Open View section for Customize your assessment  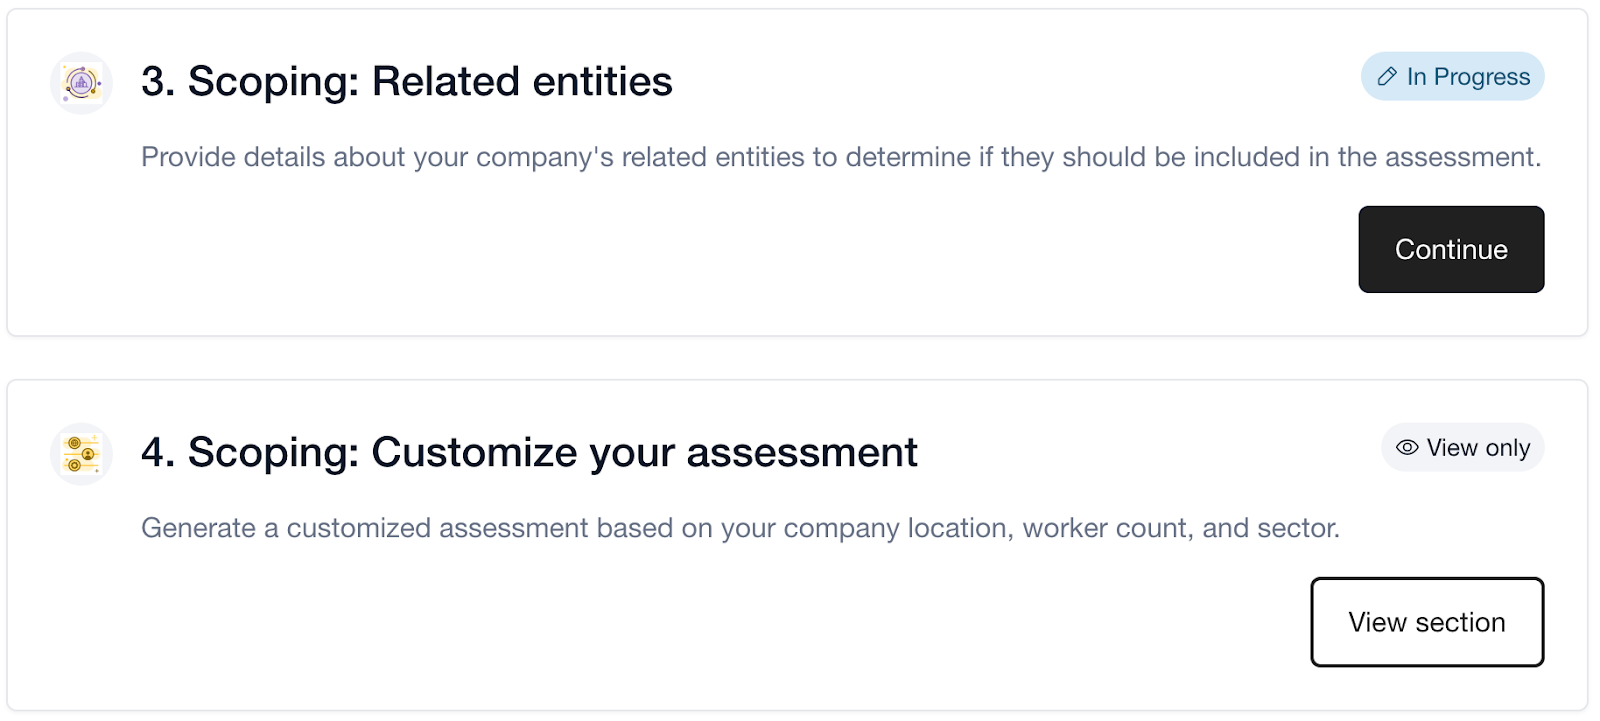pyautogui.click(x=1427, y=622)
